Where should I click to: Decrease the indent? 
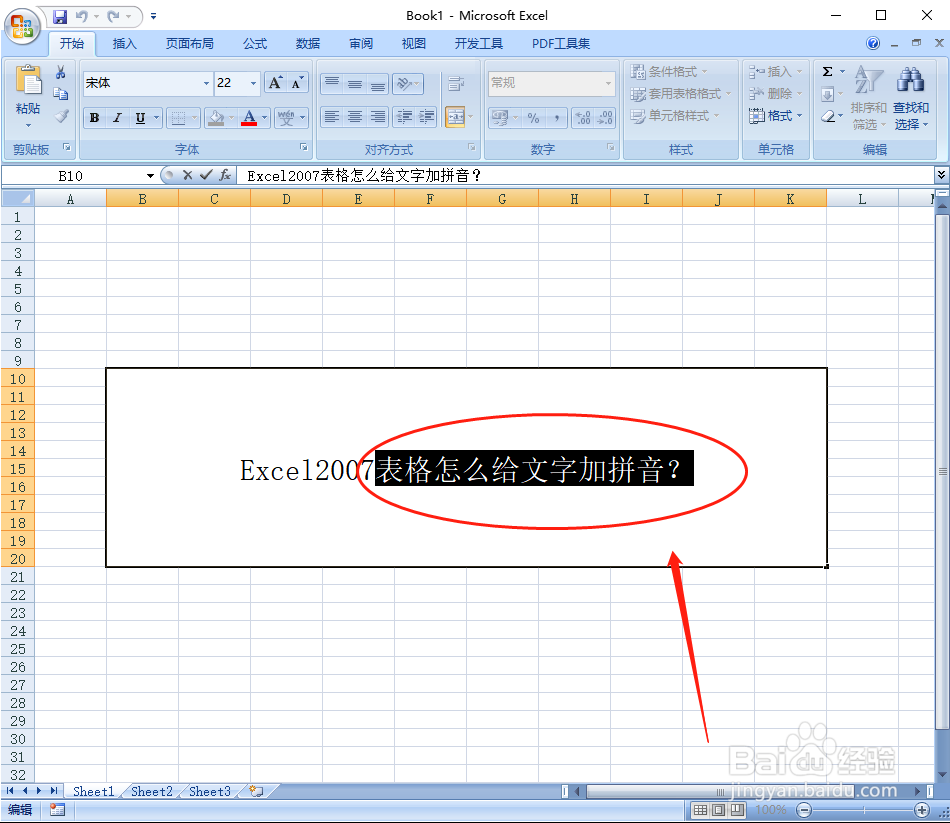pyautogui.click(x=404, y=116)
